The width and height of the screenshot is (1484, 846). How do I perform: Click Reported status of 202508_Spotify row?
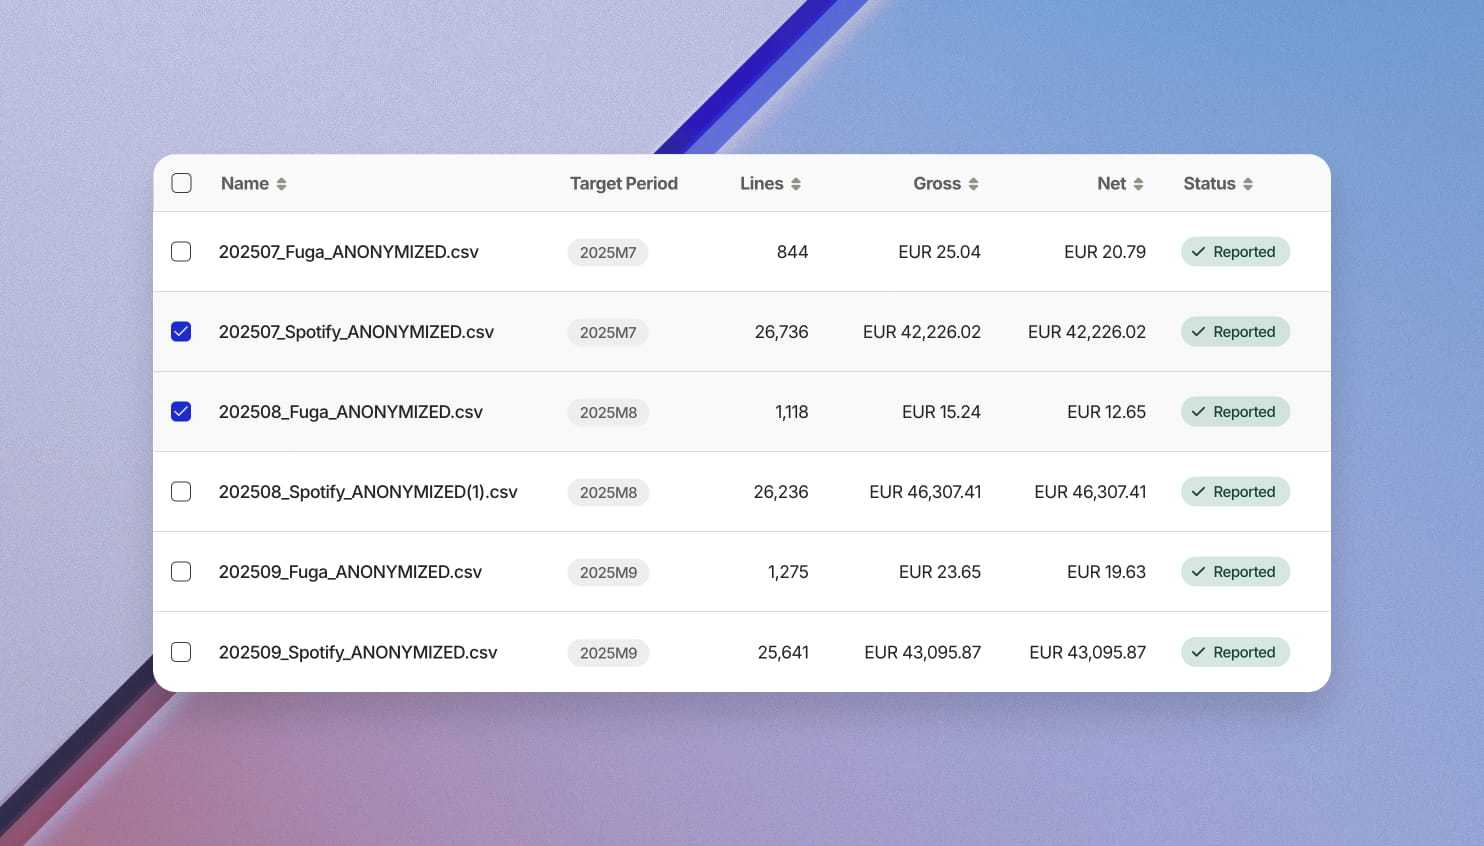point(1235,492)
